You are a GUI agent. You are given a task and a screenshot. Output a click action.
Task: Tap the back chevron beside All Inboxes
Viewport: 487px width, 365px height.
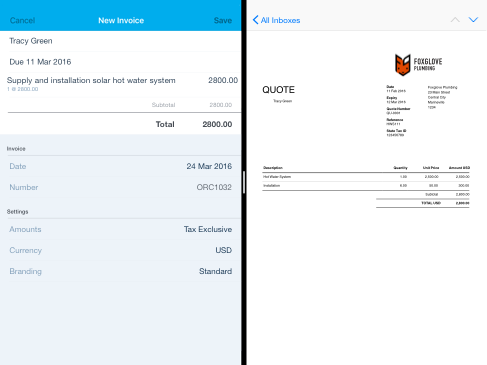pos(255,20)
